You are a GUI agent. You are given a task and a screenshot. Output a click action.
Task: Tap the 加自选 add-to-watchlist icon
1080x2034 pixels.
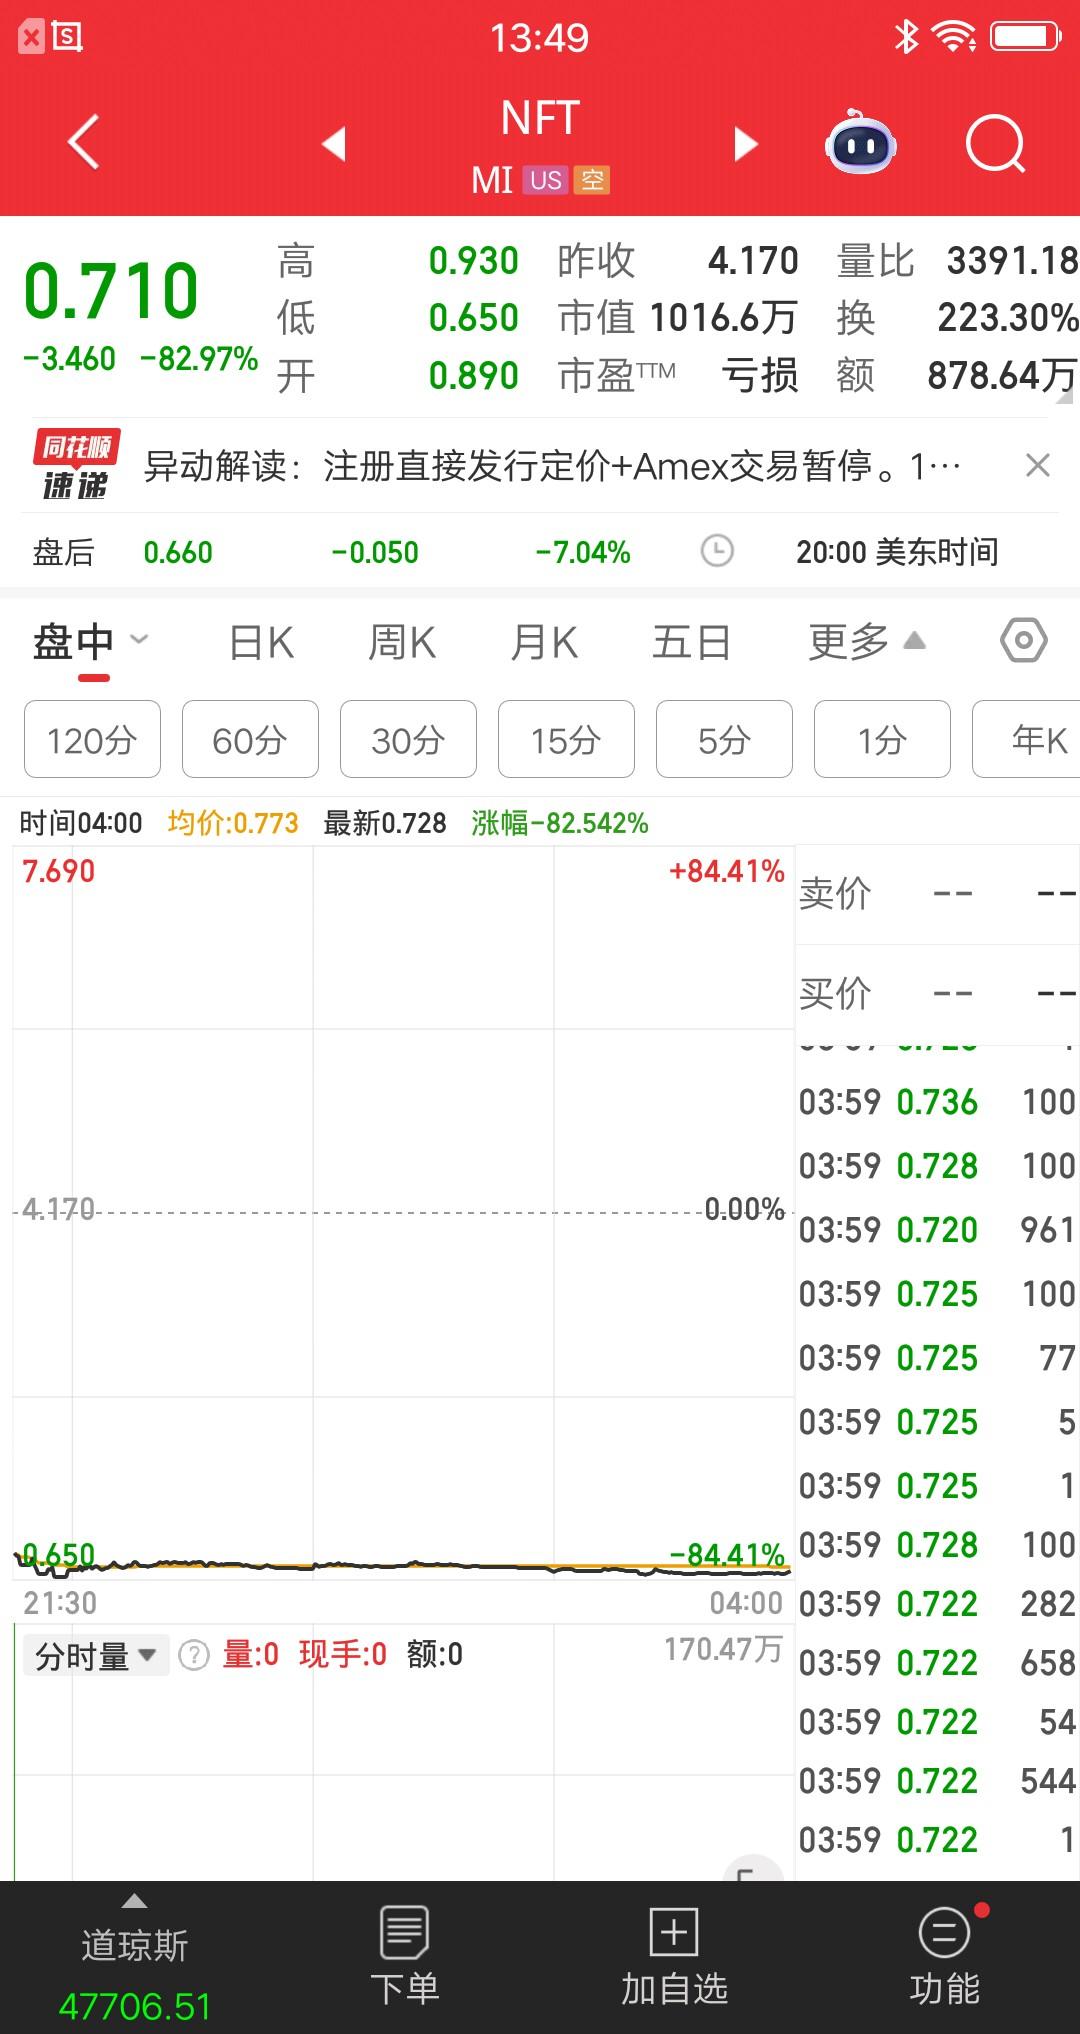pyautogui.click(x=674, y=1932)
